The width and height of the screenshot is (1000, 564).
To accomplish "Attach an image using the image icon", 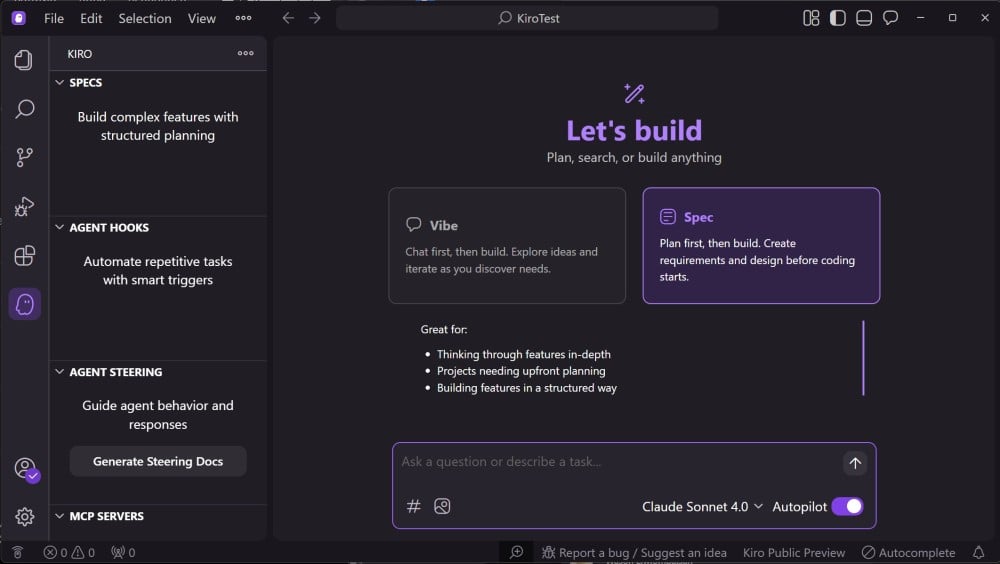I will click(442, 506).
